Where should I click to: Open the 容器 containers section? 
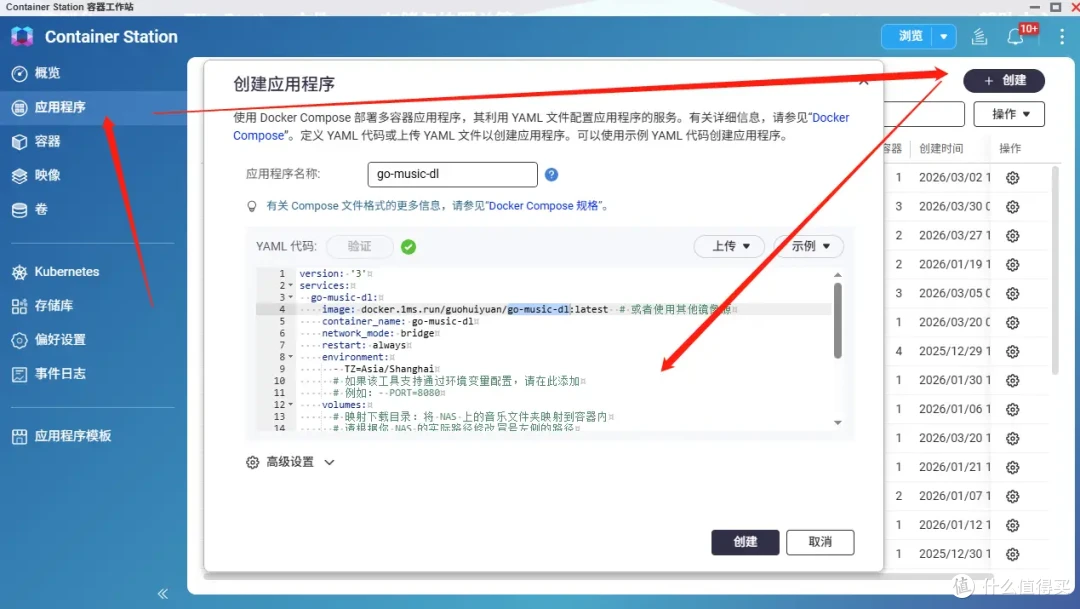click(47, 141)
